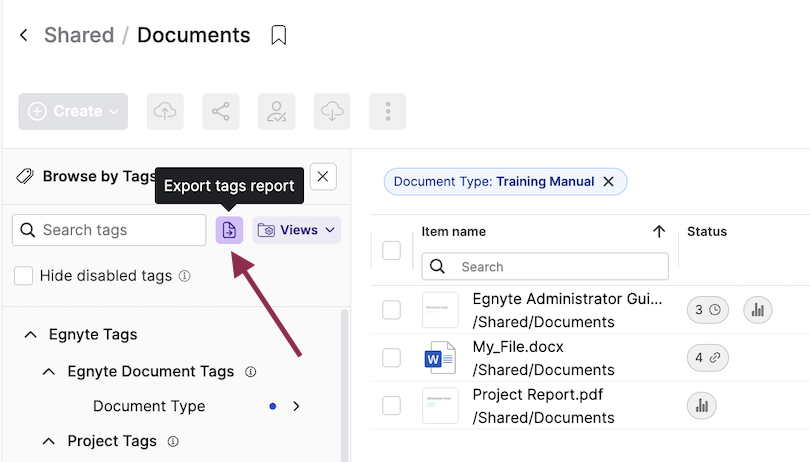Collapse the Egnyte Tags tree section
Viewport: 810px width, 462px height.
click(30, 335)
